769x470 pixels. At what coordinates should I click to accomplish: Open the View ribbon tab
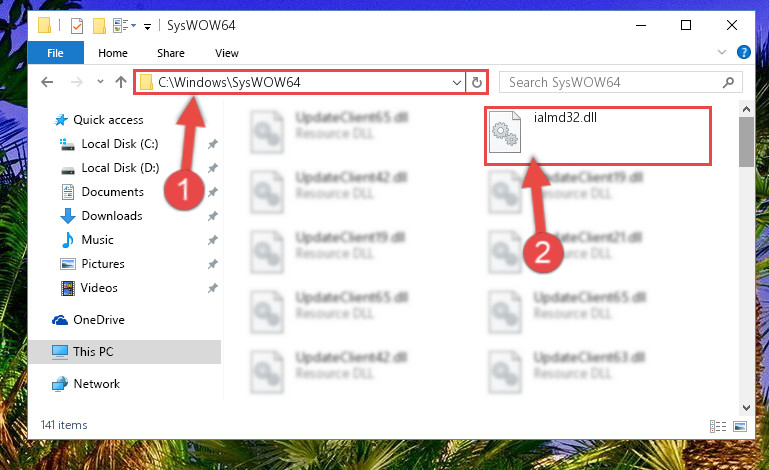coord(227,53)
